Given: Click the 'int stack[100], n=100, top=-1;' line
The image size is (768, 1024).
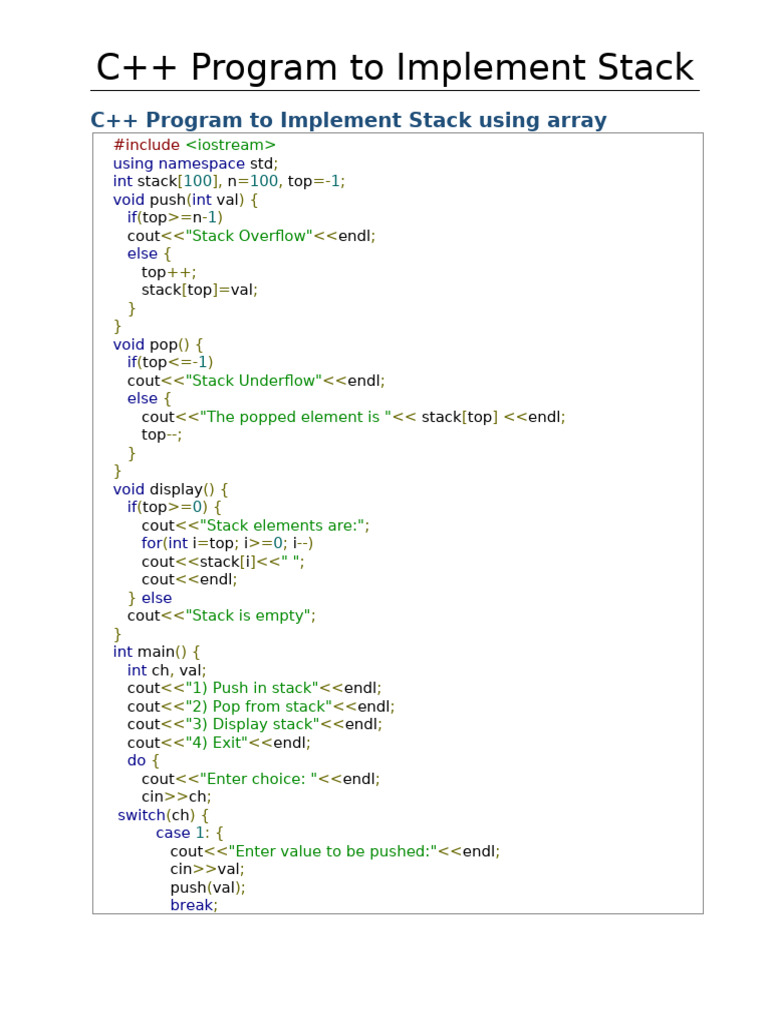Looking at the screenshot, I should pos(229,181).
